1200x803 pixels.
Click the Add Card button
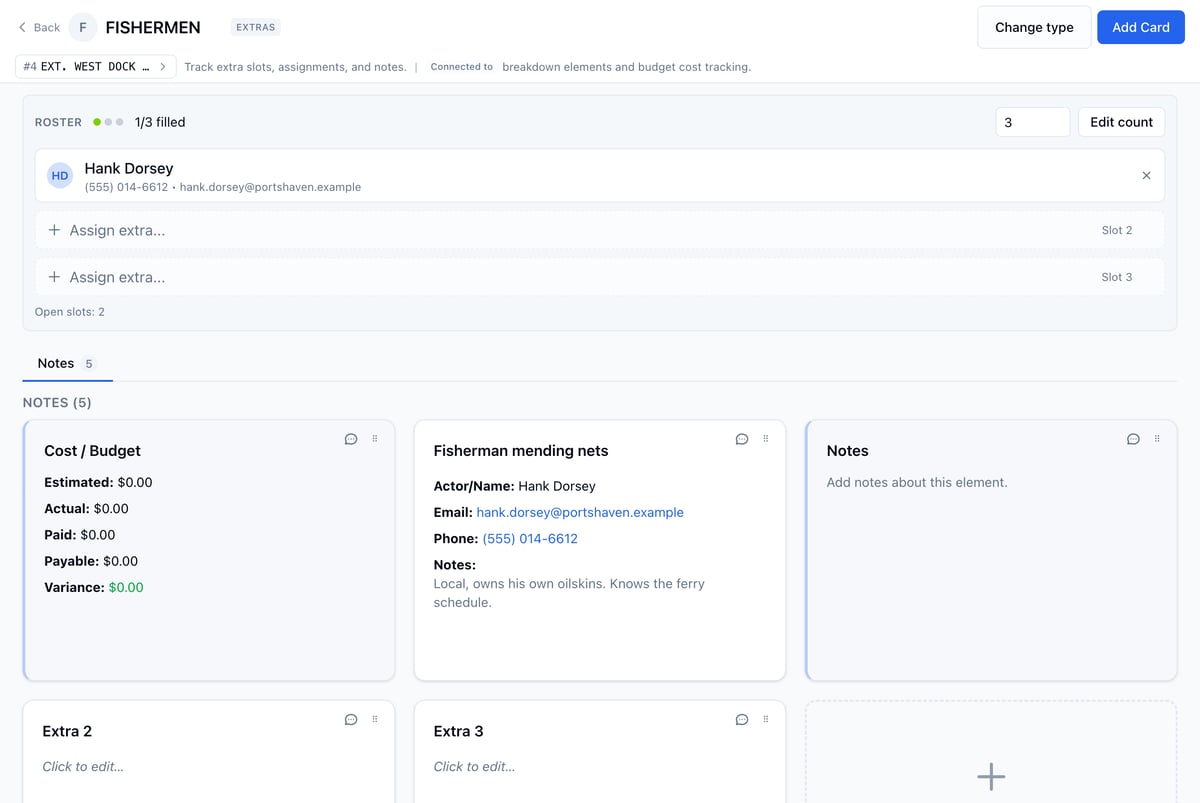pyautogui.click(x=1141, y=27)
